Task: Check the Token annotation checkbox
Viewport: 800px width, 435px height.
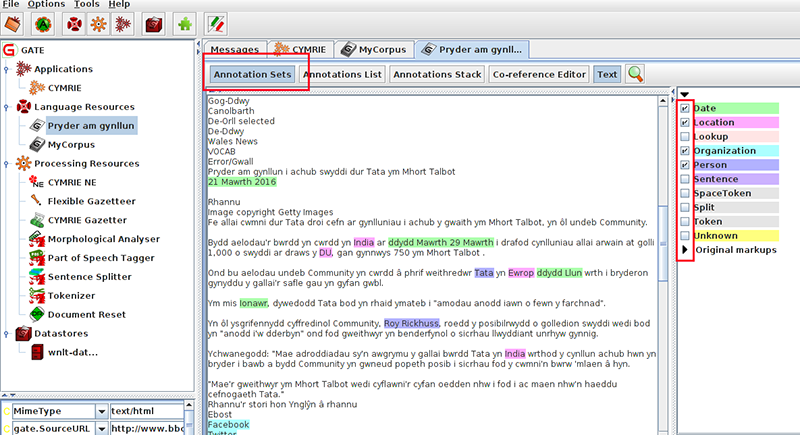Action: click(x=685, y=221)
